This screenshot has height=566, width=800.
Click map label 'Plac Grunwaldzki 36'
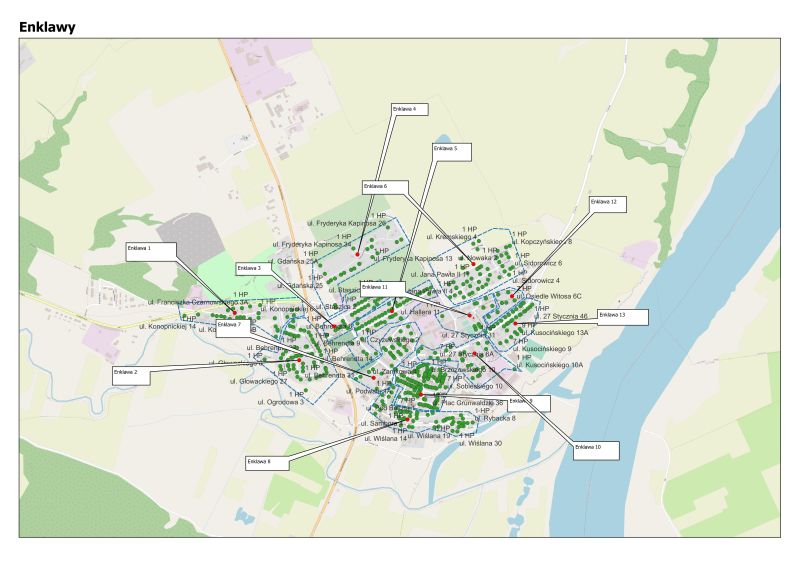pyautogui.click(x=472, y=403)
